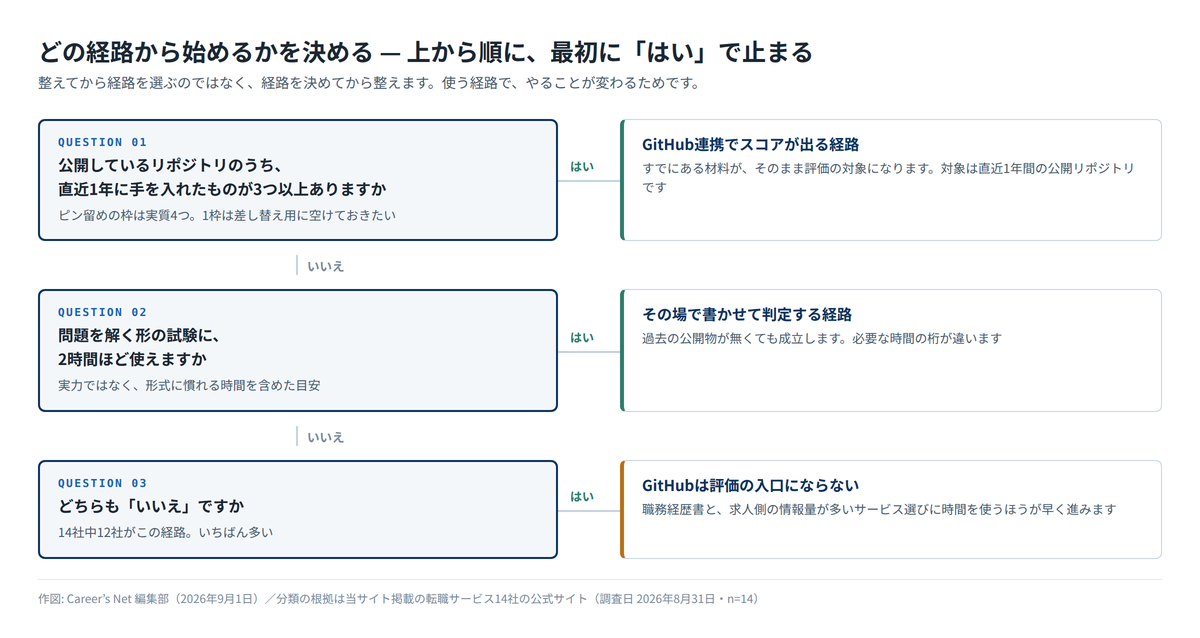The height and width of the screenshot is (638, 1200).
Task: Select question text どちらも「いいえ」ですか
Action: point(151,506)
